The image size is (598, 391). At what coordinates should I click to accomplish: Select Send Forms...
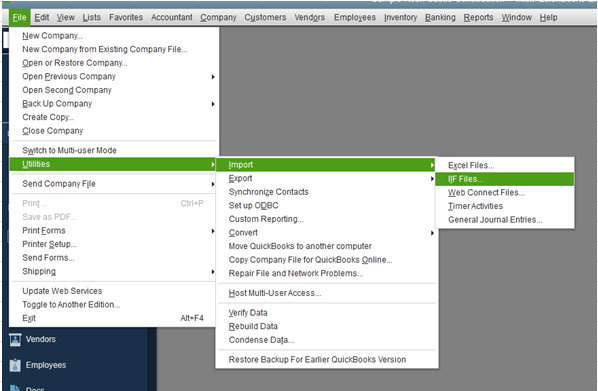click(x=114, y=258)
